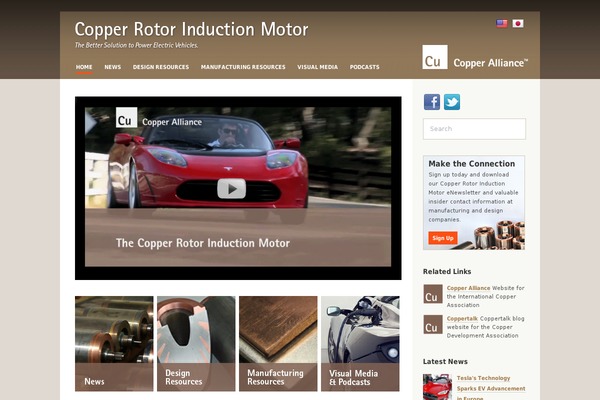This screenshot has width=600, height=400.
Task: Open the Coppertalk blog link
Action: 462,318
